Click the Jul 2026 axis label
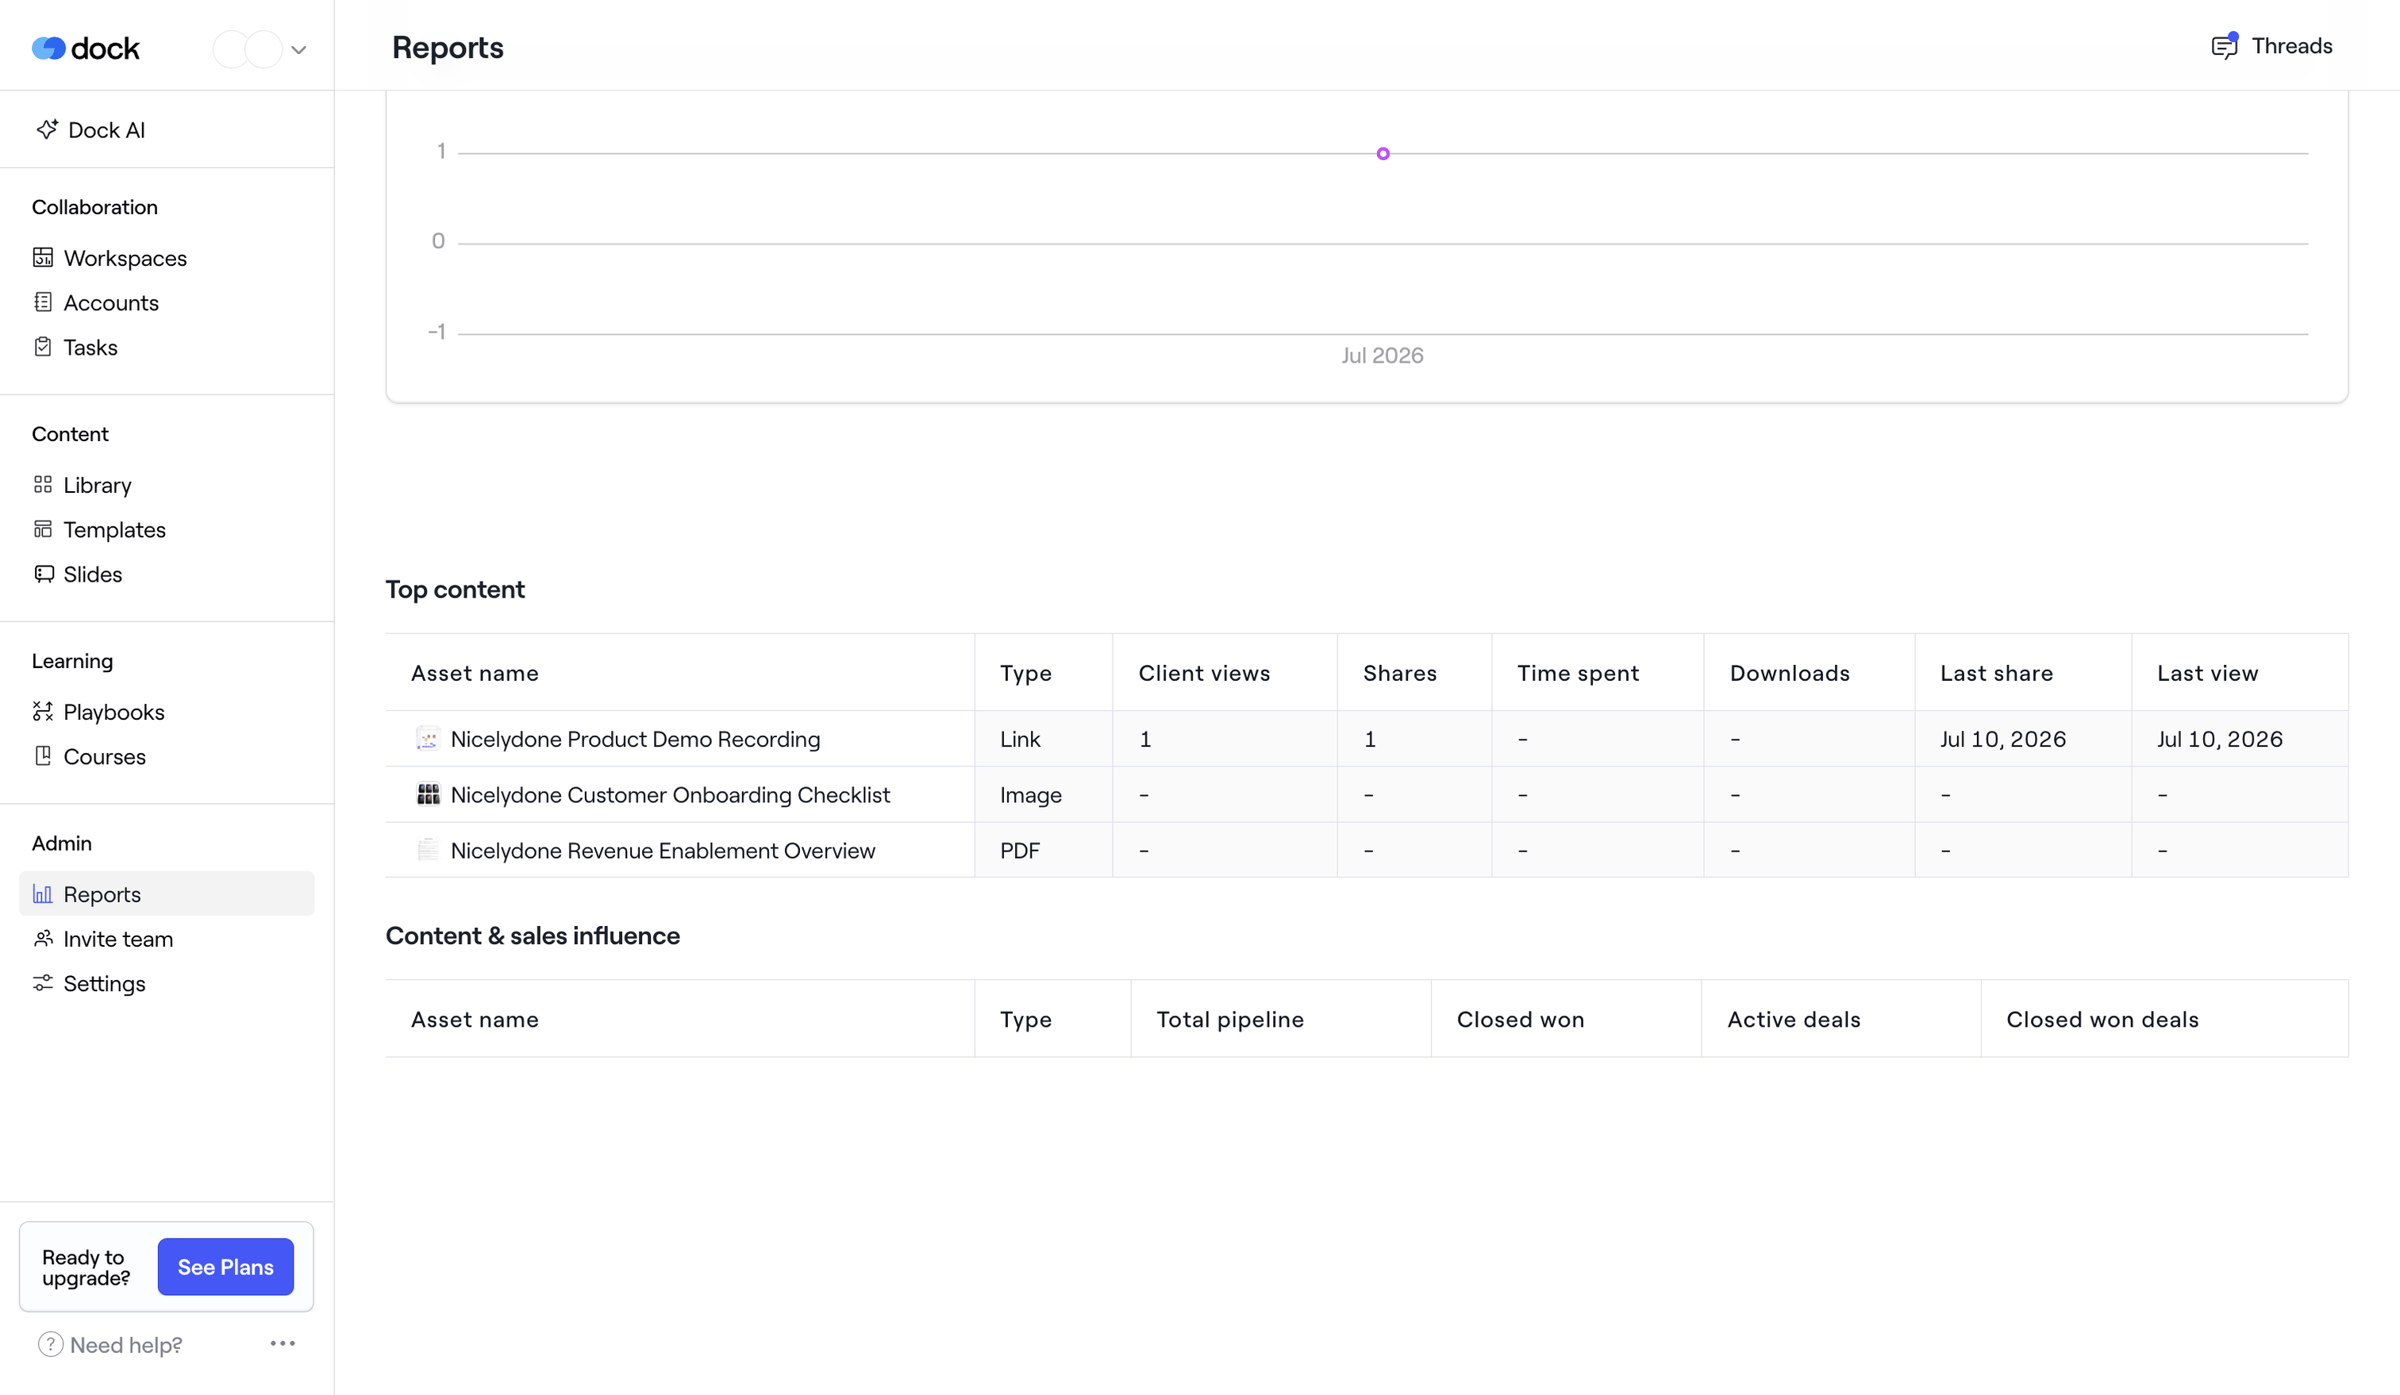The width and height of the screenshot is (2400, 1395). point(1382,355)
